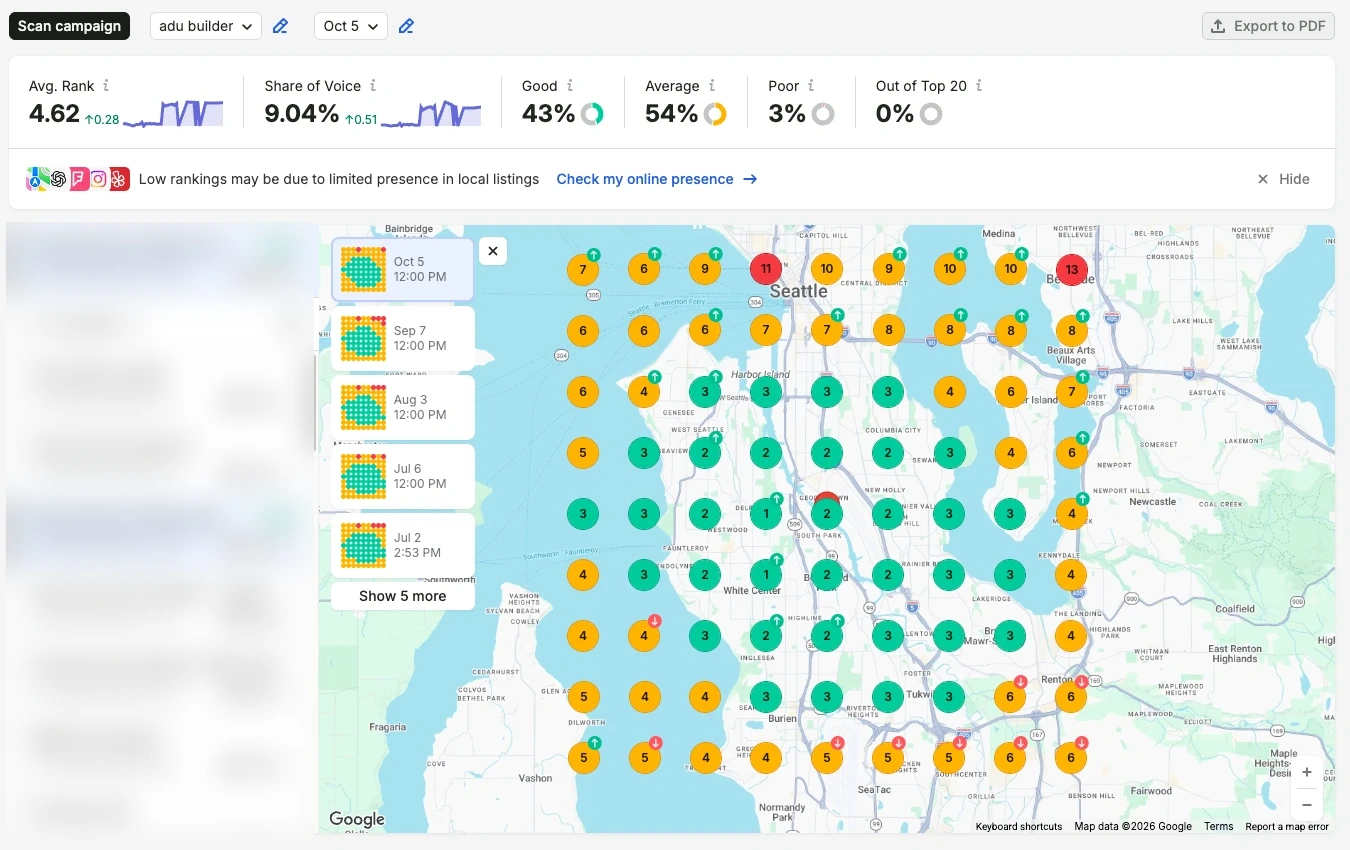Select the Scan campaign tab
This screenshot has width=1350, height=850.
69,26
